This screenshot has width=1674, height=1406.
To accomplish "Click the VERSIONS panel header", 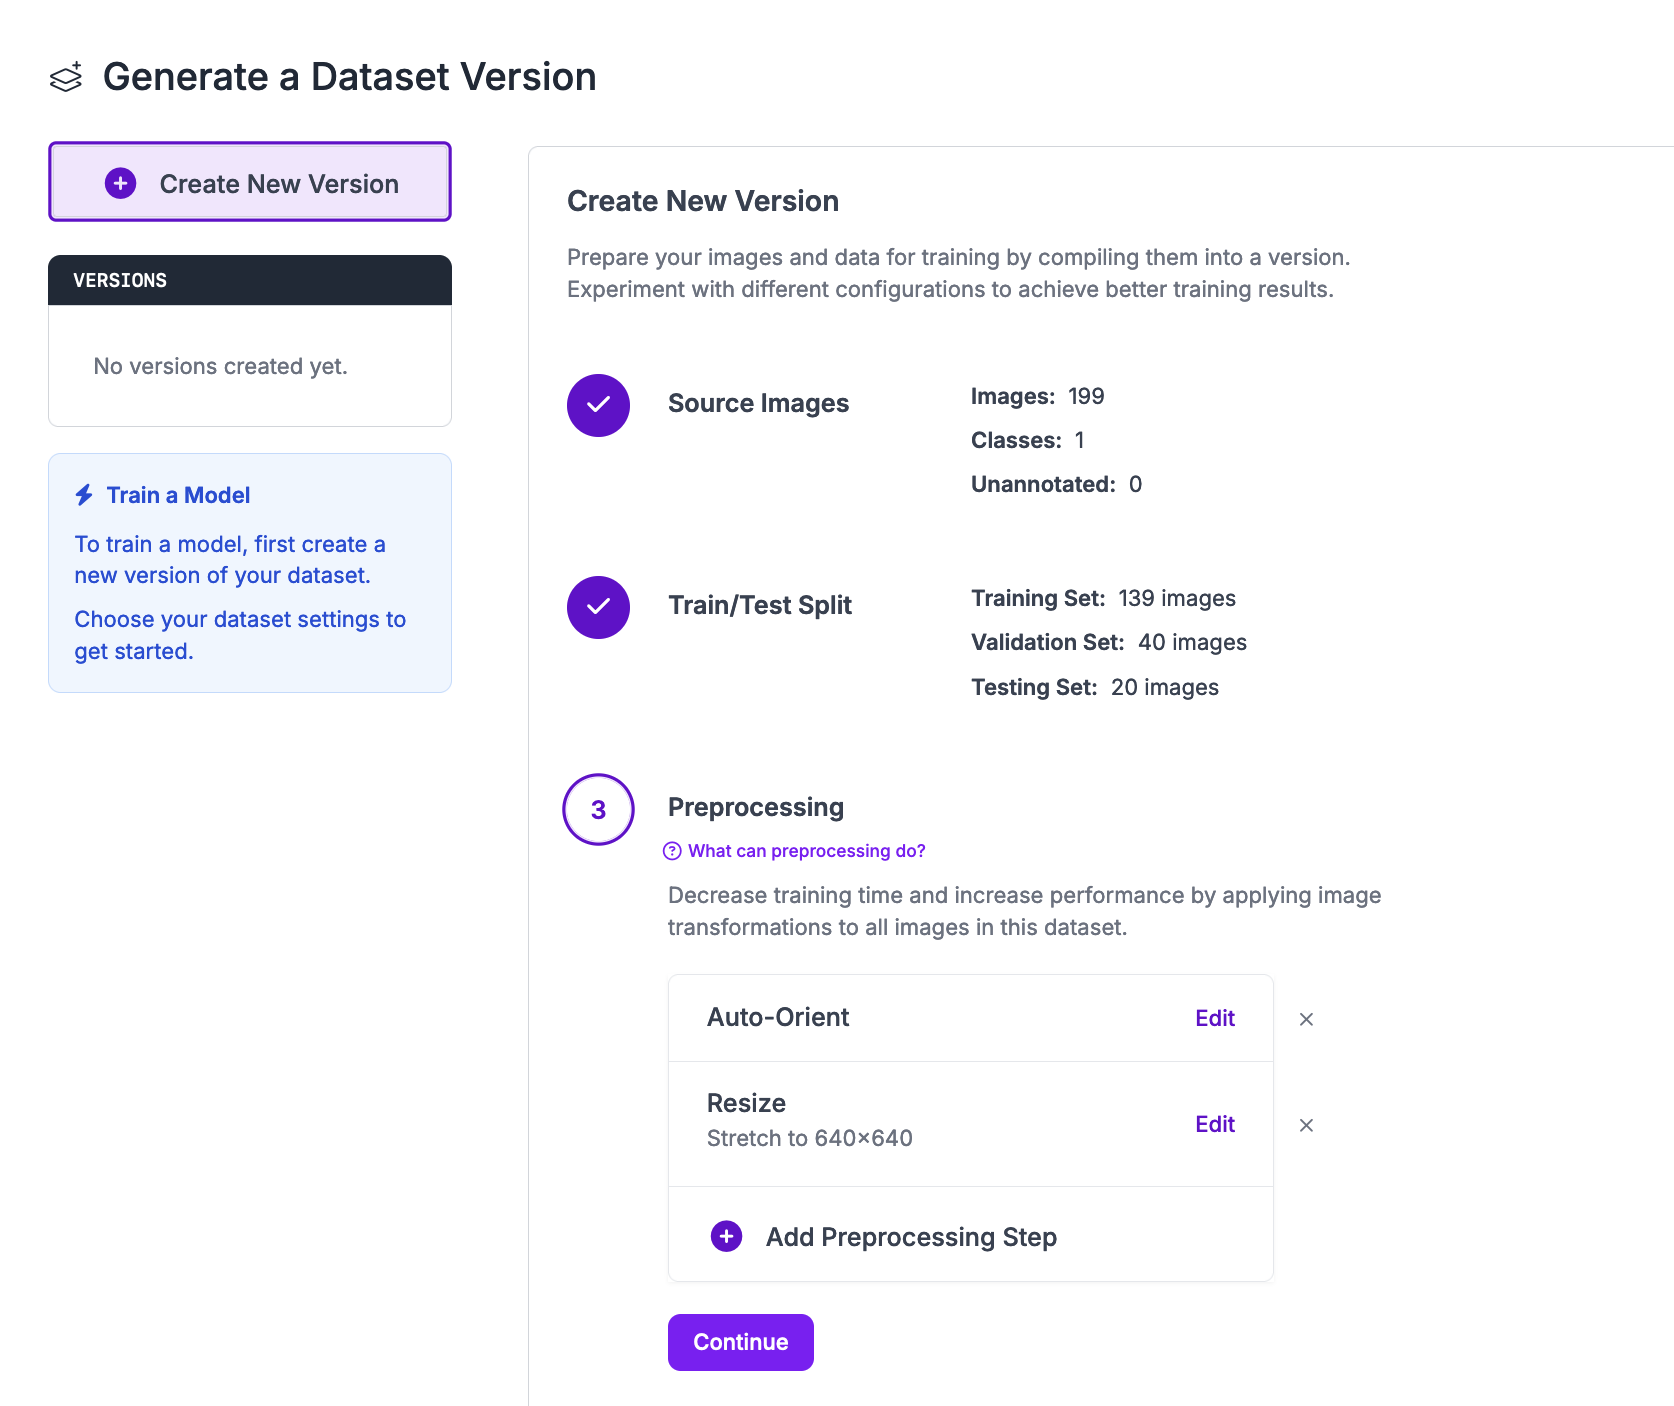I will 250,280.
